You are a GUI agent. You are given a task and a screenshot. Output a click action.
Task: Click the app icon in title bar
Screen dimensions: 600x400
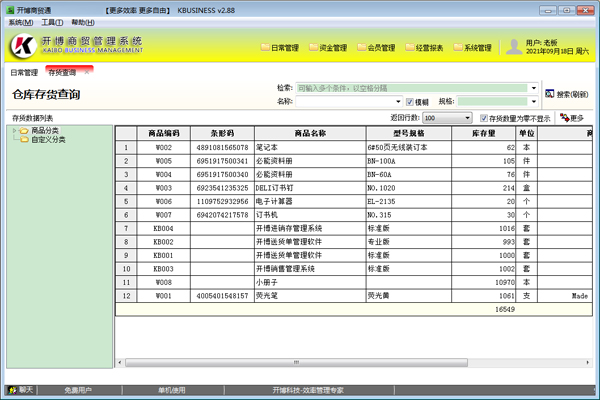(11, 10)
